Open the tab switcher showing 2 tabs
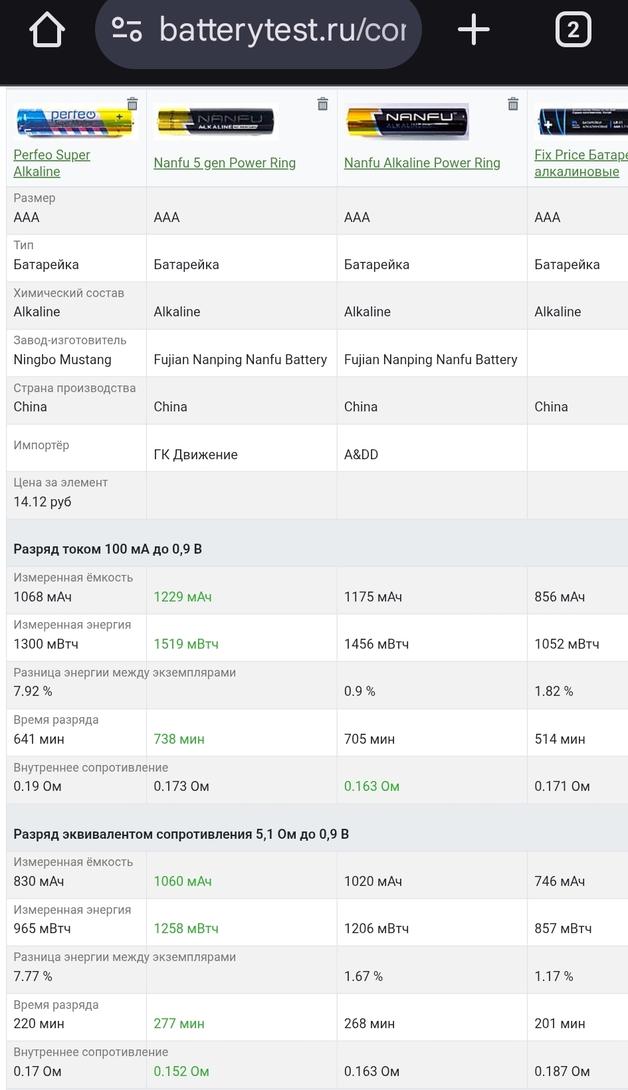 (572, 30)
